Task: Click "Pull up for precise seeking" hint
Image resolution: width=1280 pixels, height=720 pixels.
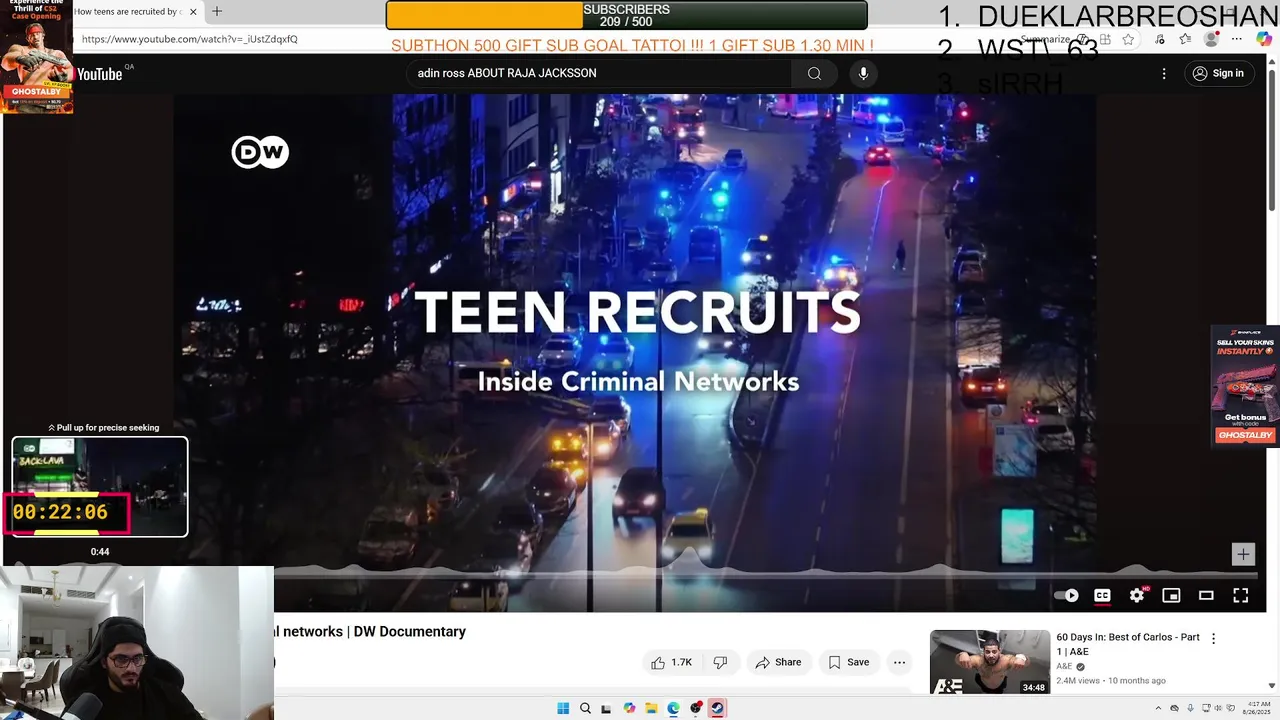Action: coord(104,428)
